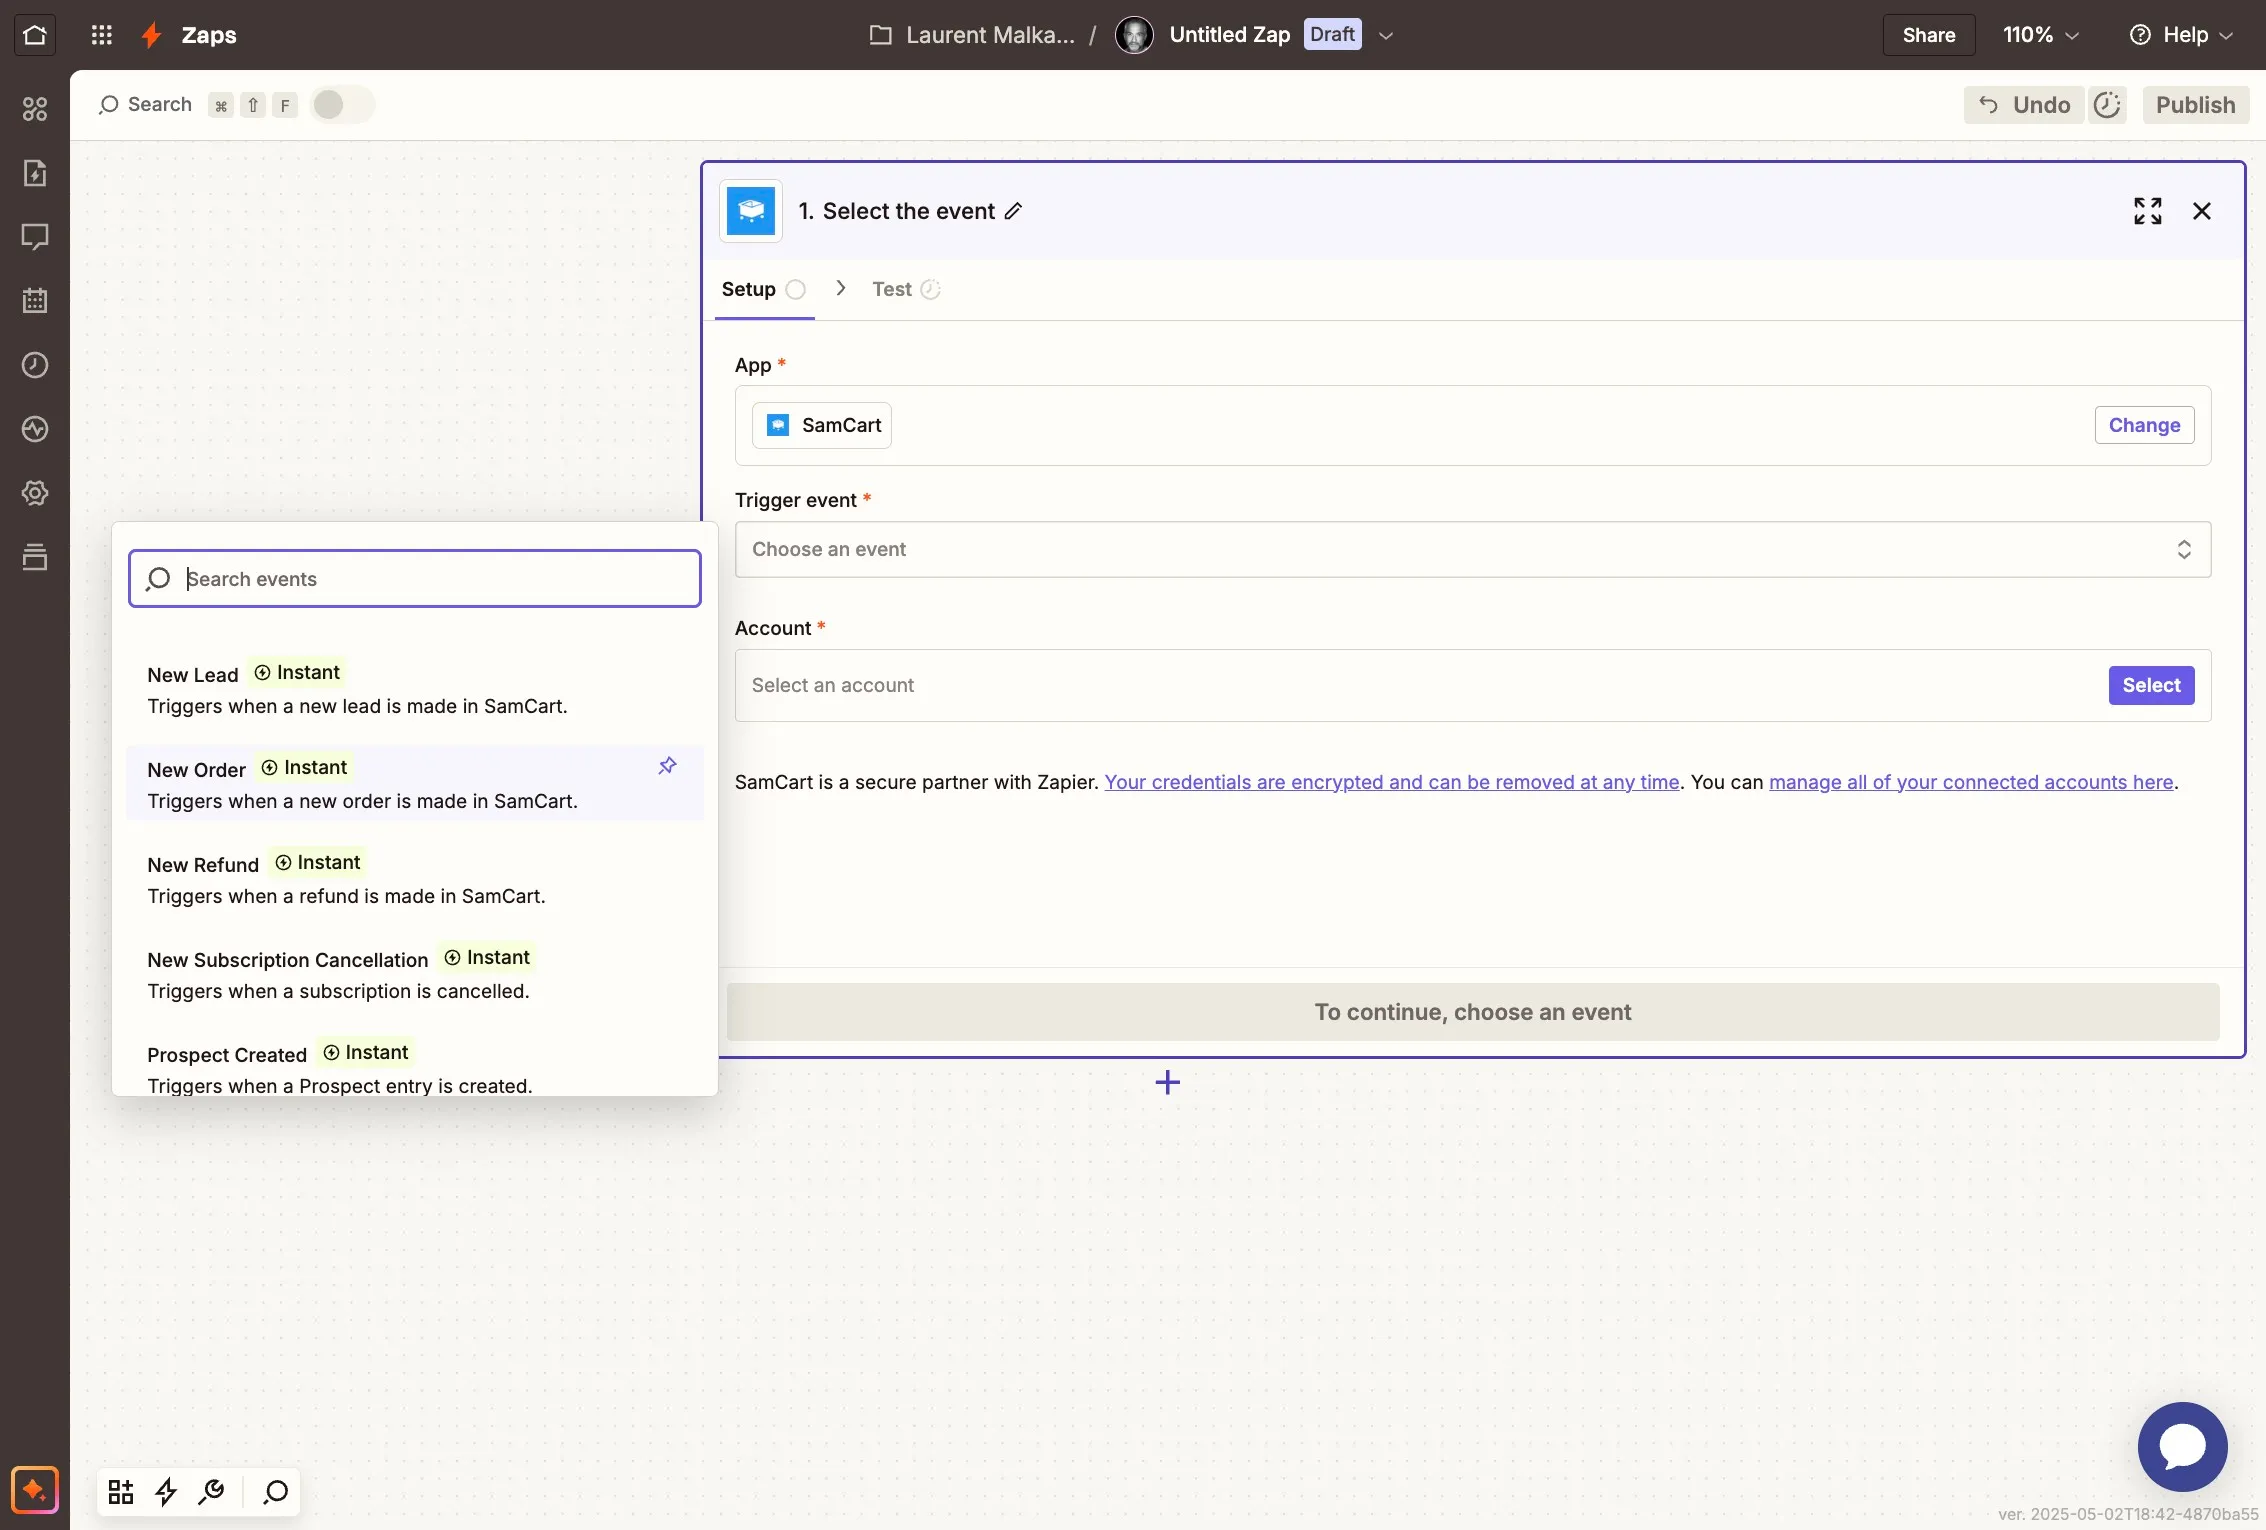The width and height of the screenshot is (2266, 1530).
Task: Select the Prospect Created trigger event
Action: (x=414, y=1066)
